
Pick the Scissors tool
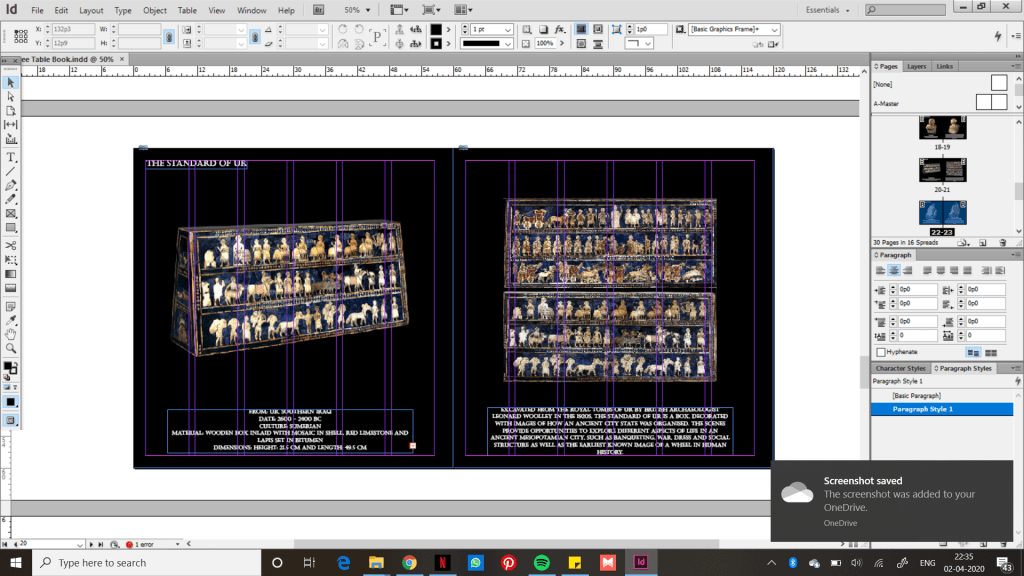tap(11, 245)
